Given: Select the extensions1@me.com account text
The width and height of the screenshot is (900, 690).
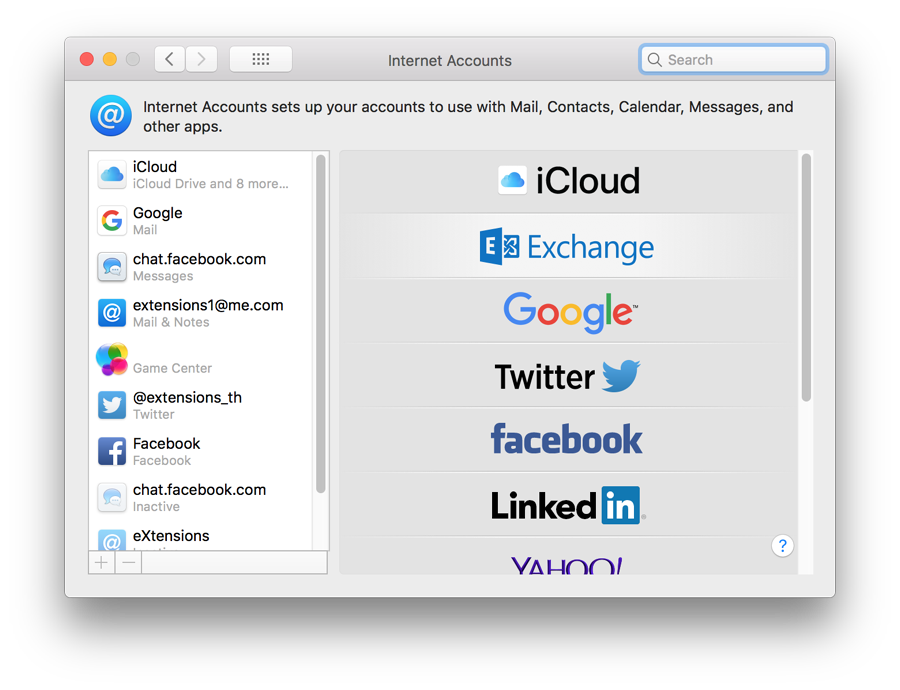Looking at the screenshot, I should (x=208, y=305).
